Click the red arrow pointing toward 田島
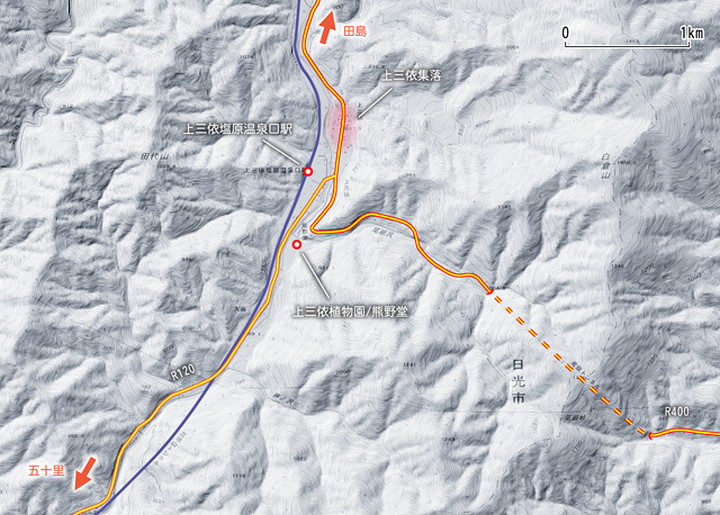Image resolution: width=720 pixels, height=515 pixels. pyautogui.click(x=328, y=28)
